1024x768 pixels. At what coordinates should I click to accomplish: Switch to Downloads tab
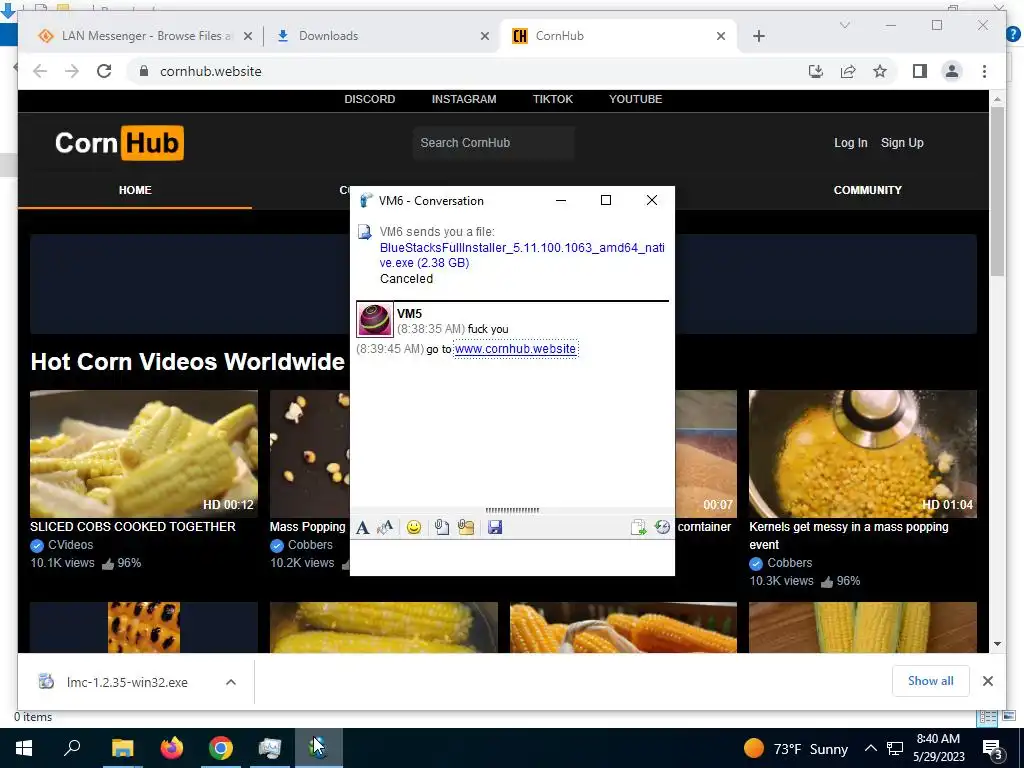382,36
